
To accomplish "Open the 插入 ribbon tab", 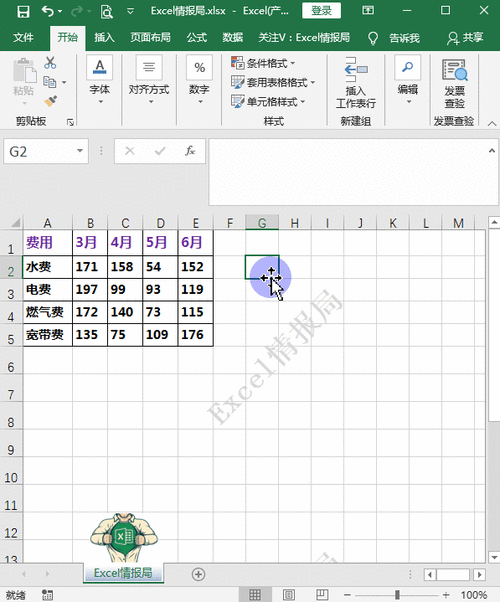I will pyautogui.click(x=104, y=38).
